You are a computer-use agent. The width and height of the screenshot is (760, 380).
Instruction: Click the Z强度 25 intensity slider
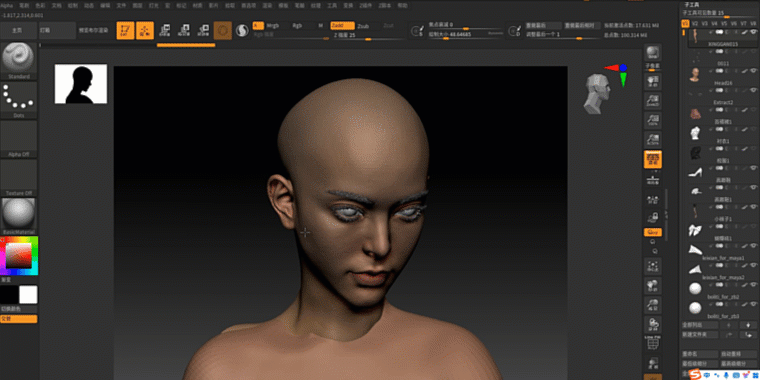(369, 35)
